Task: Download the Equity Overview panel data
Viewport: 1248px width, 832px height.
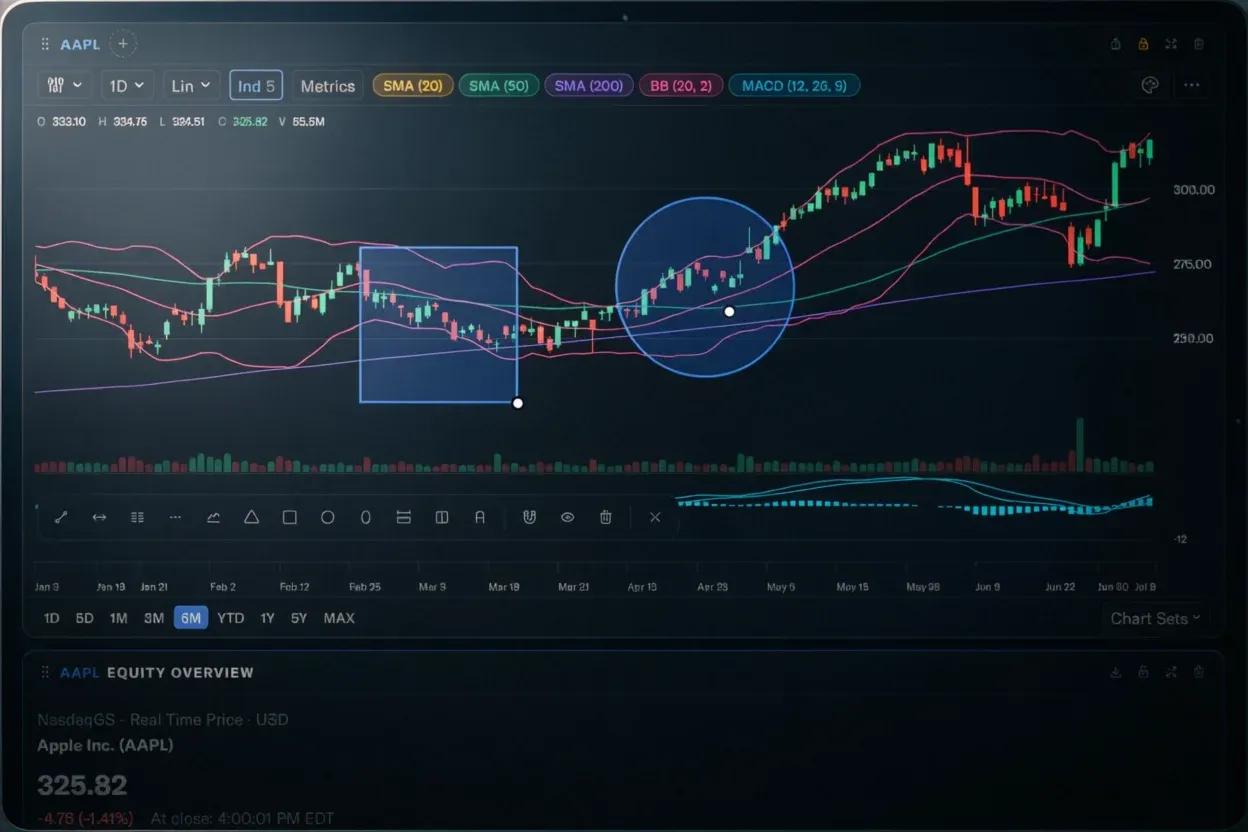Action: 1116,672
